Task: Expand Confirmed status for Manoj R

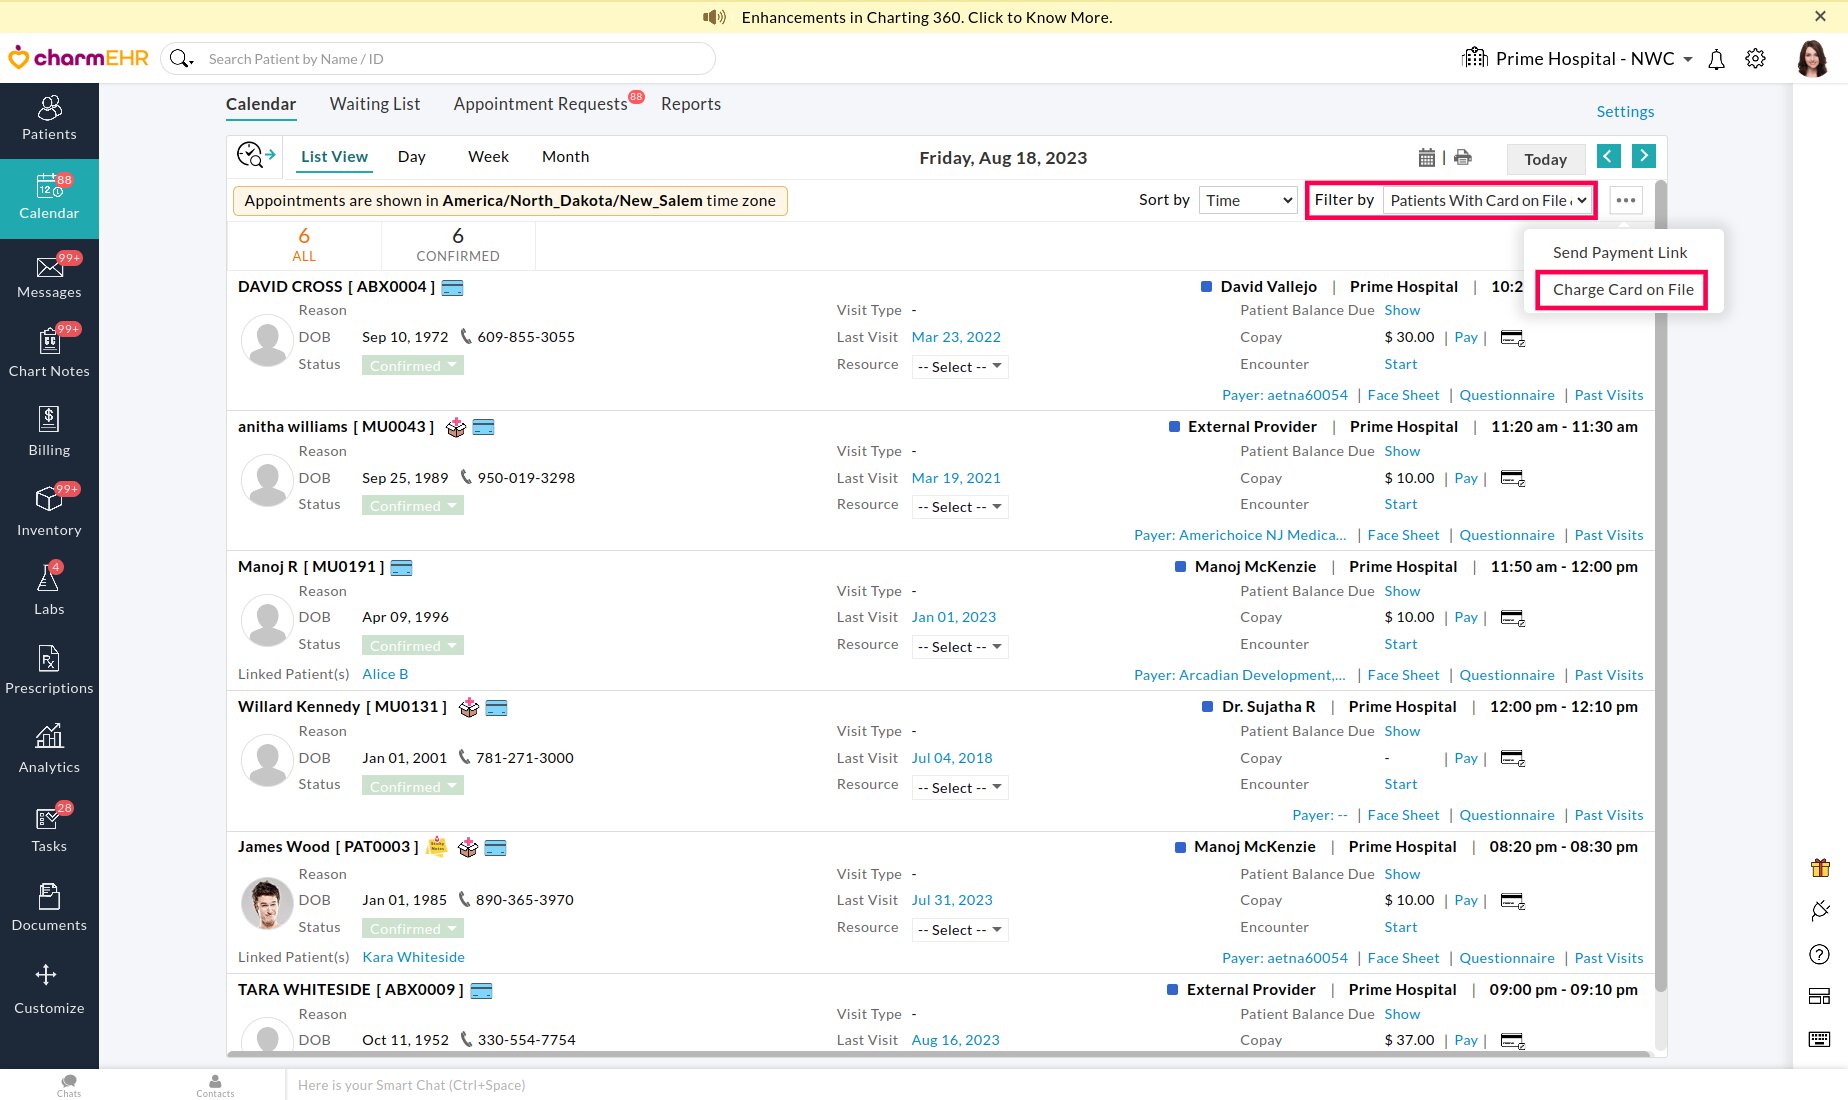Action: coord(412,646)
